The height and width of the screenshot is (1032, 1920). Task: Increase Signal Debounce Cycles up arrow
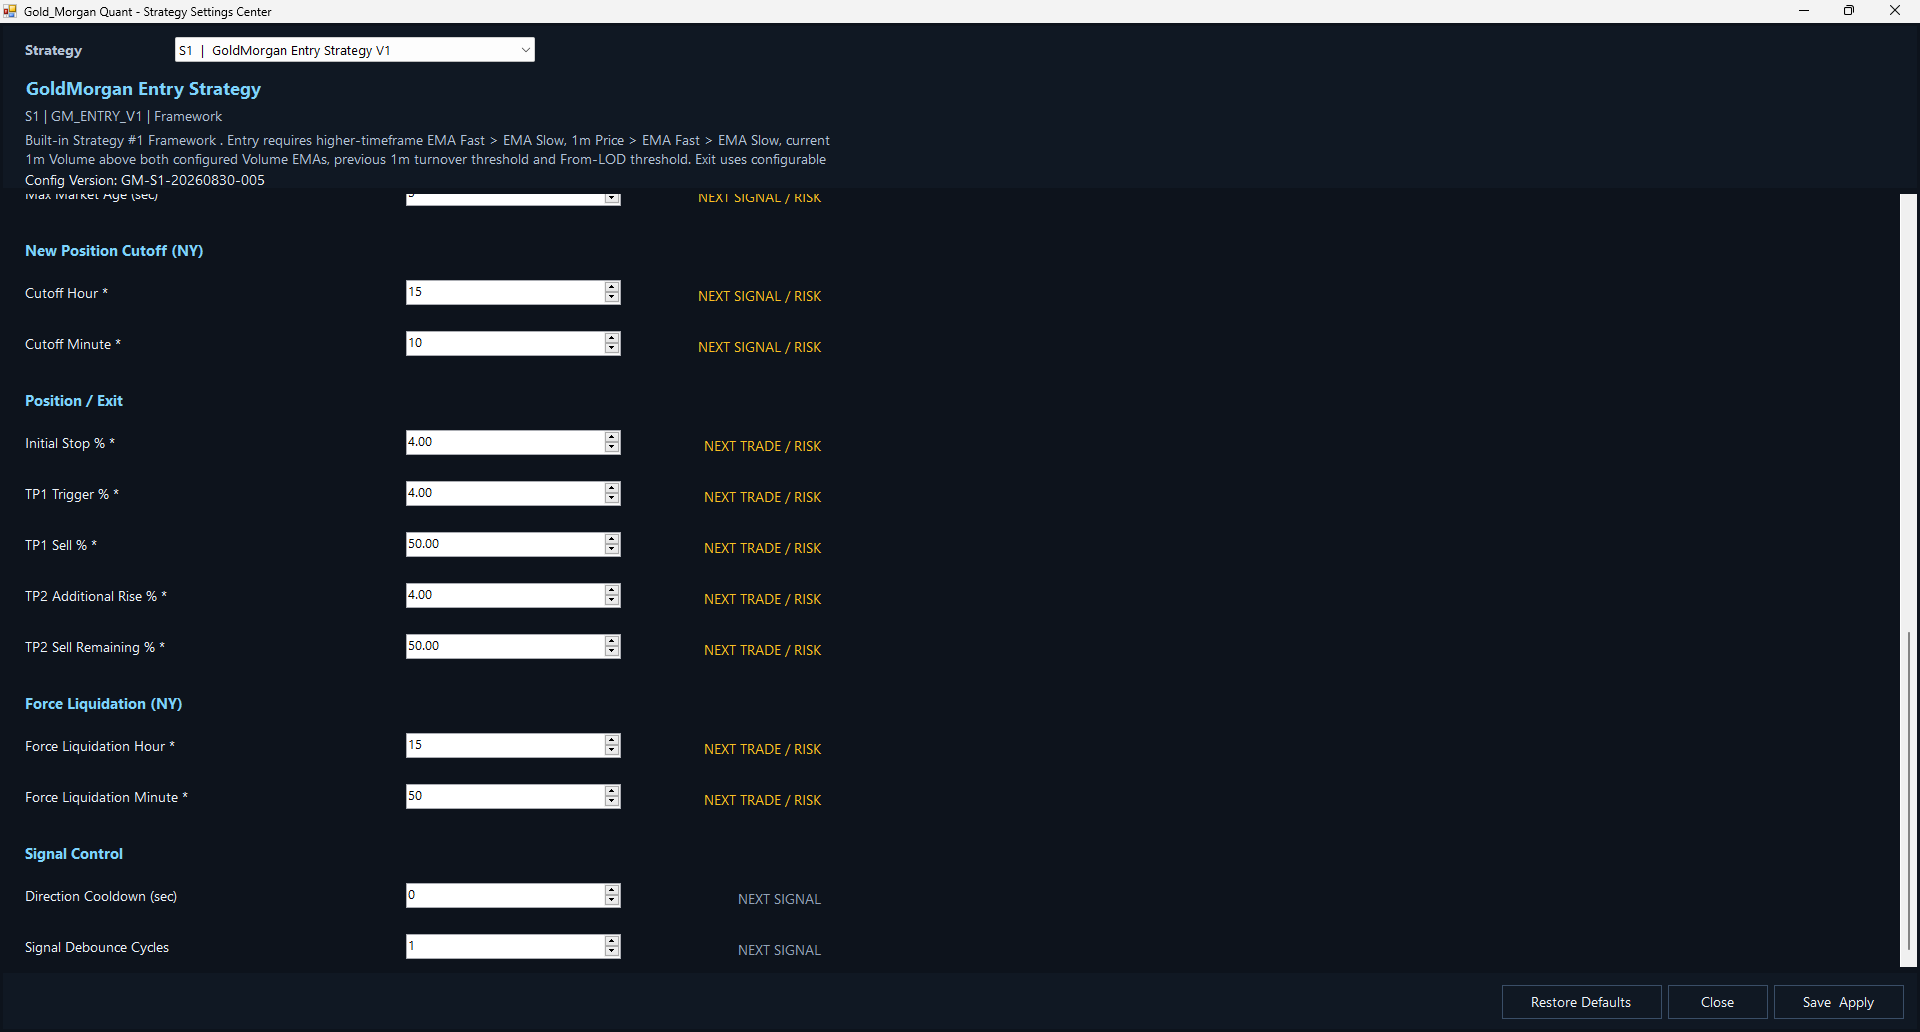pos(612,941)
